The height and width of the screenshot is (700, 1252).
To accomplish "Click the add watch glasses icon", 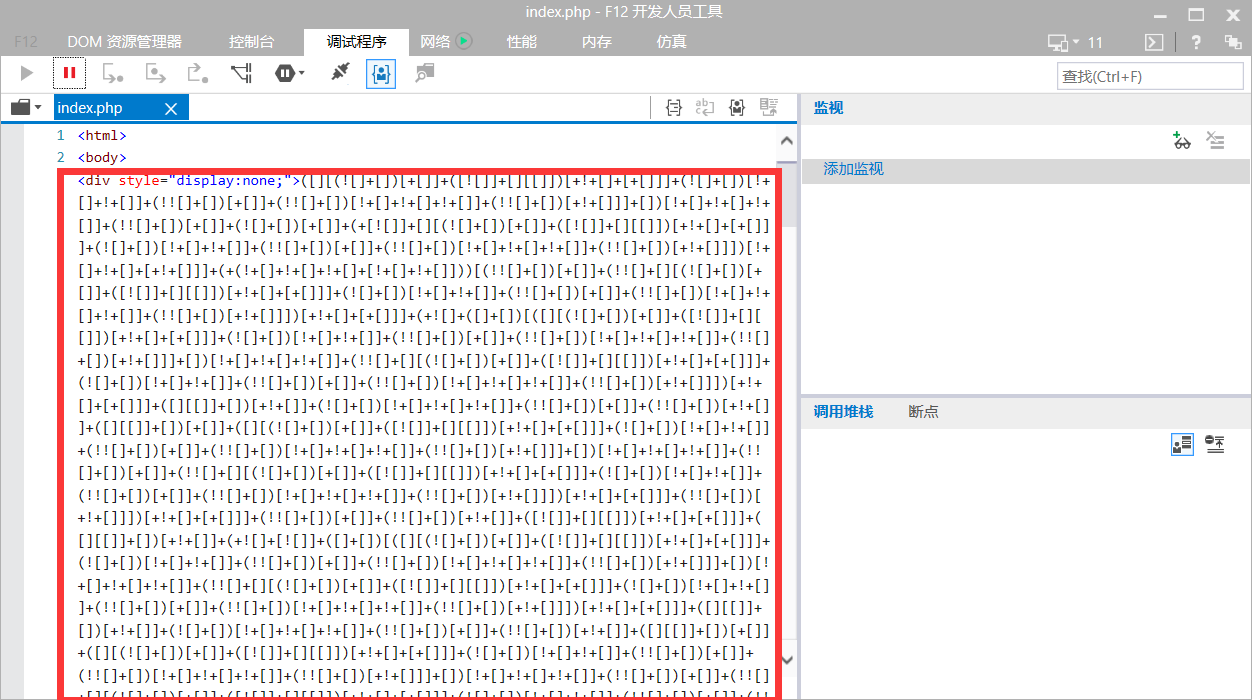I will point(1182,140).
